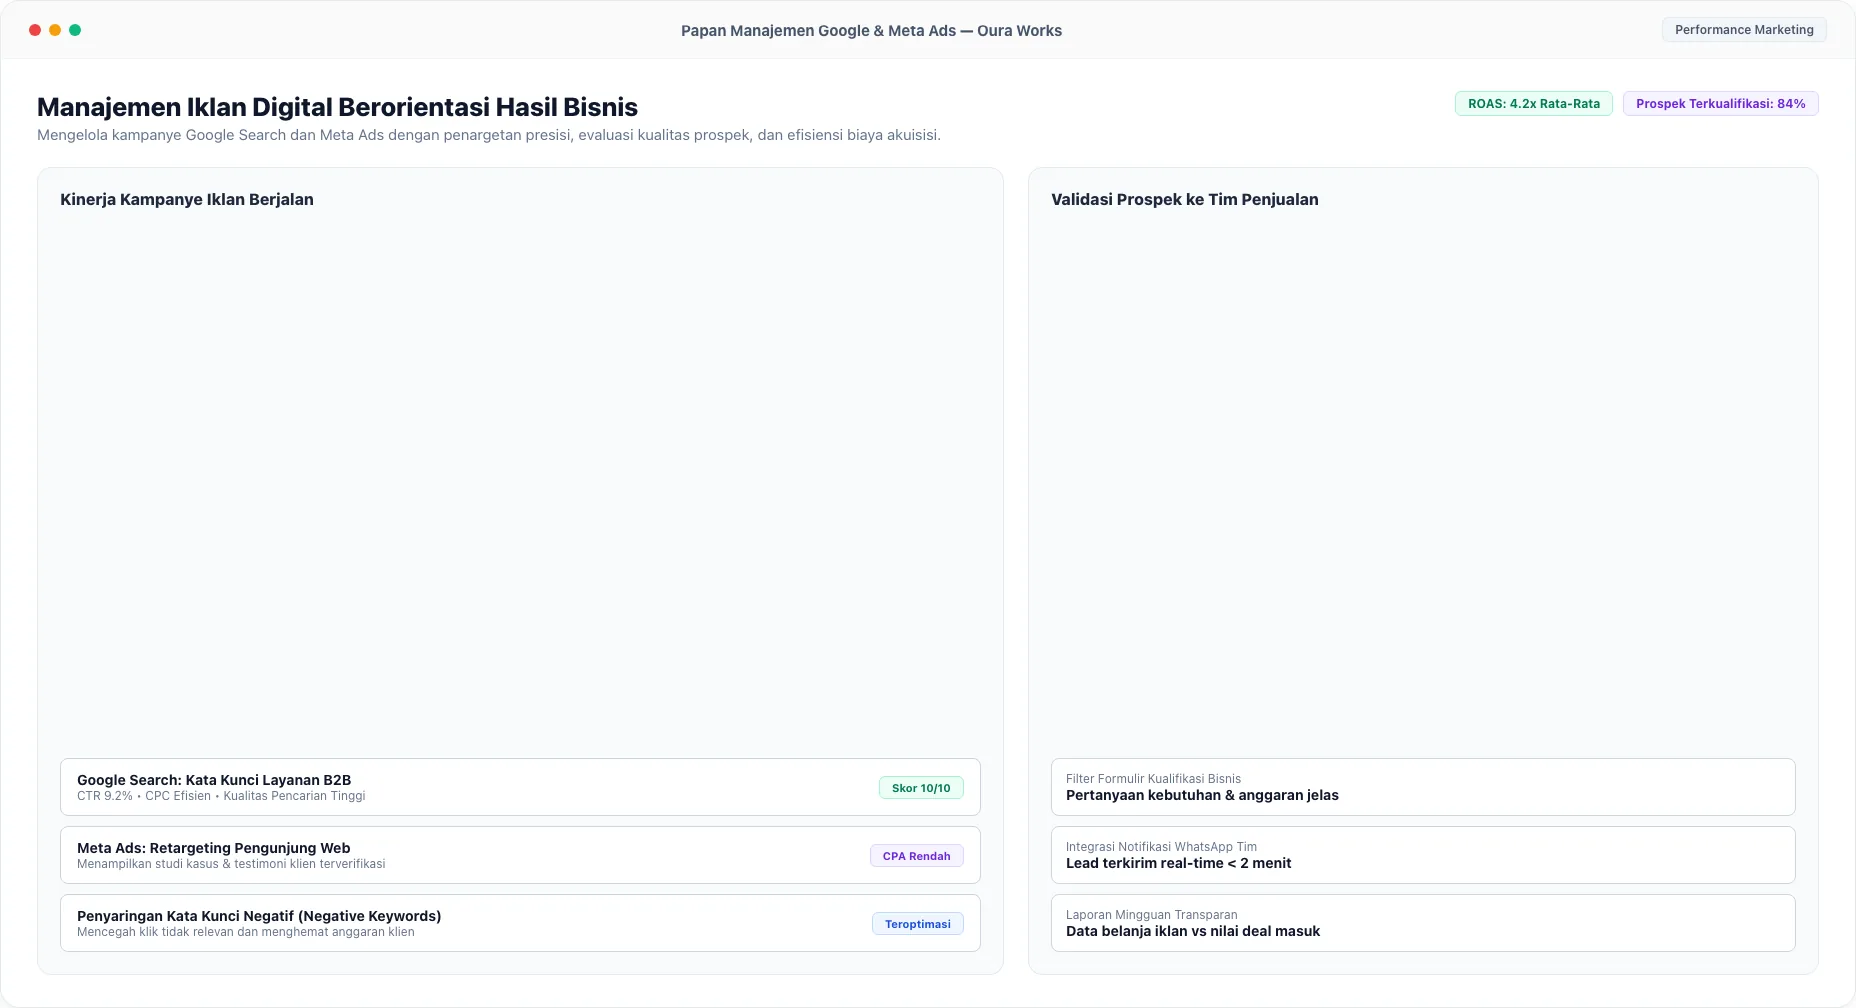Click the Teroptimasi status tag
This screenshot has width=1856, height=1008.
[917, 924]
